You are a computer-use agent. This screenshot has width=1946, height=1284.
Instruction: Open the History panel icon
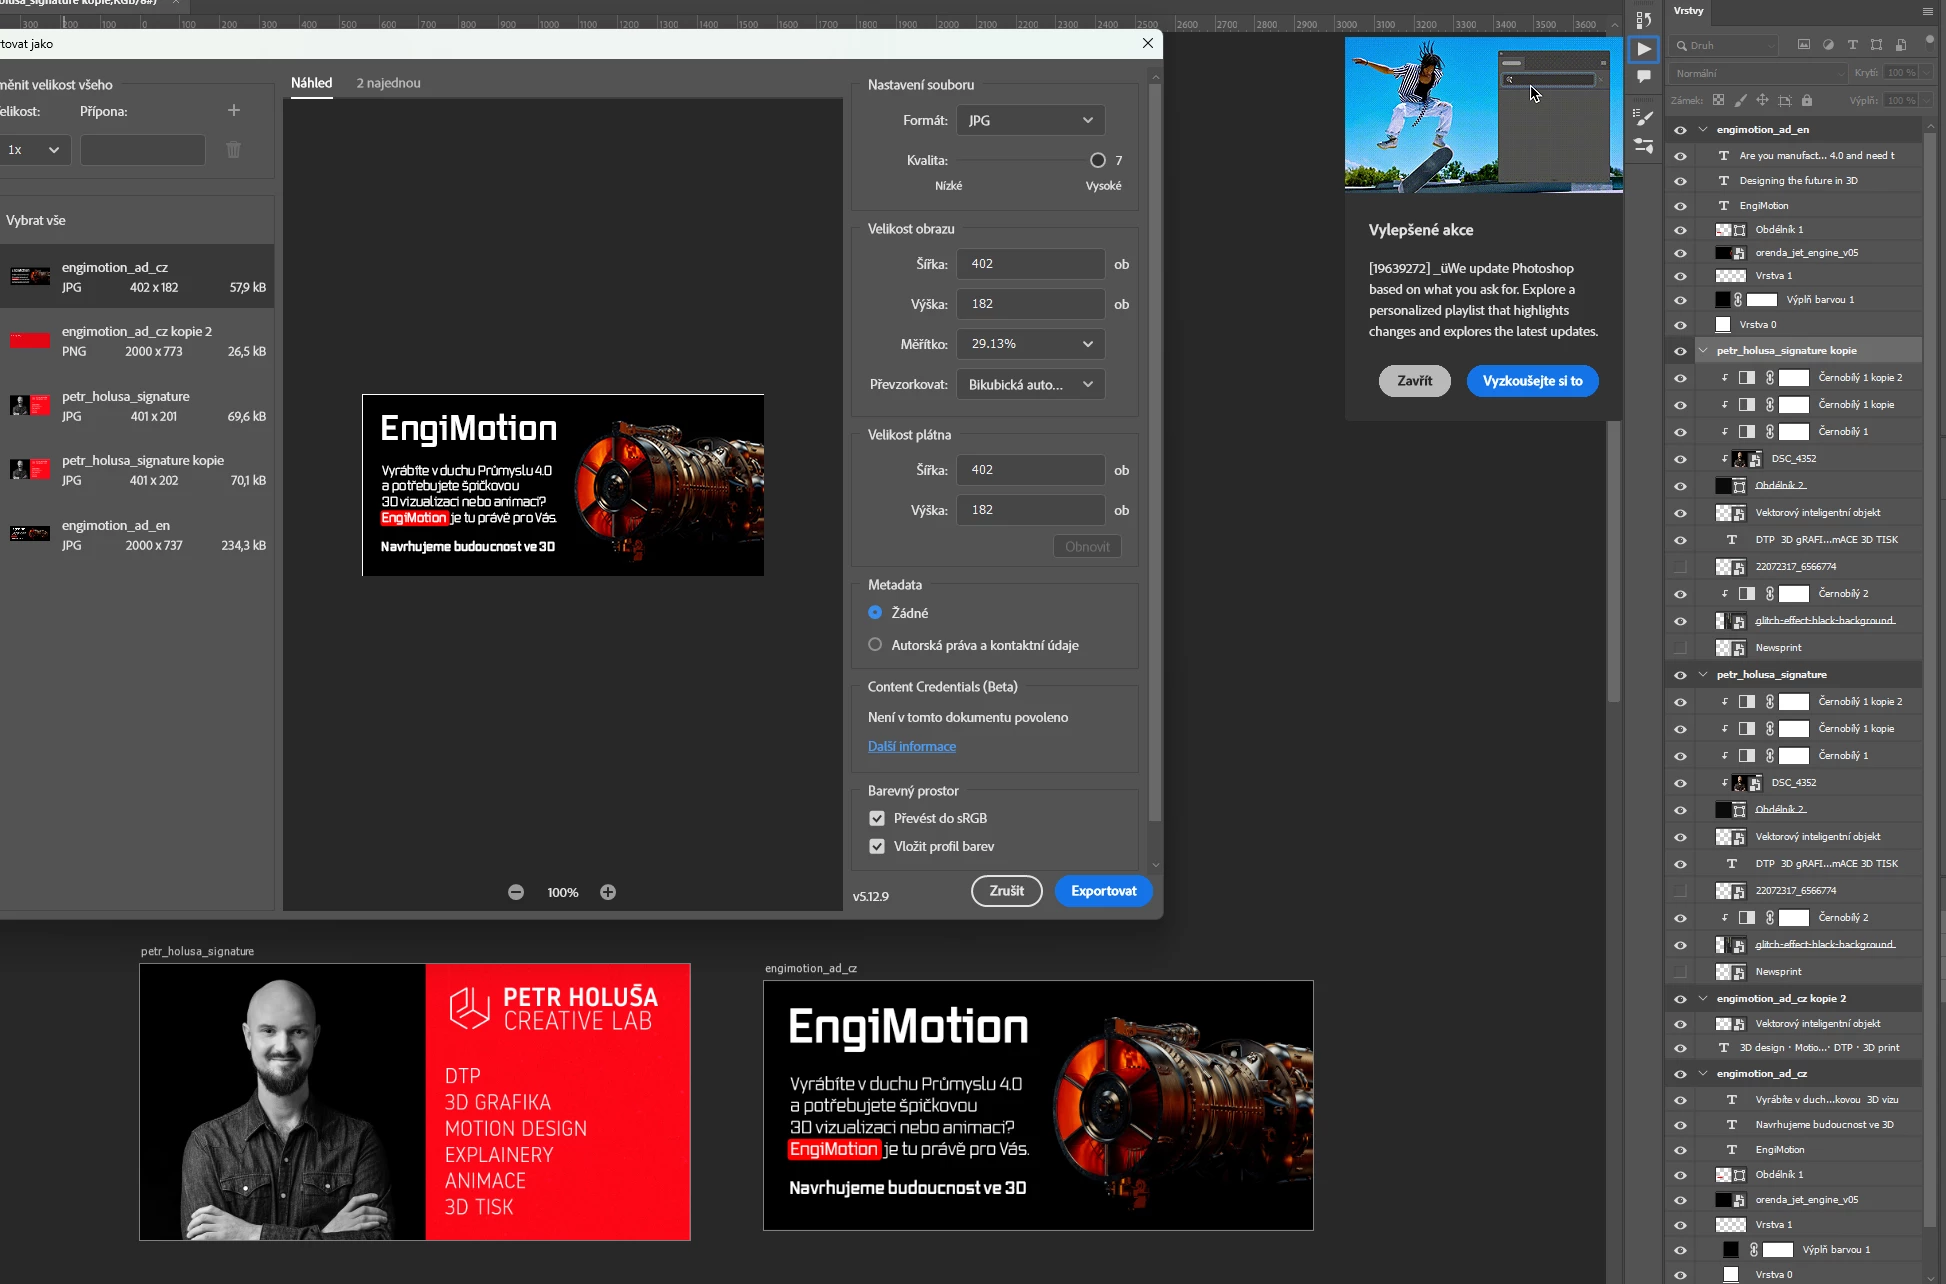[1643, 19]
